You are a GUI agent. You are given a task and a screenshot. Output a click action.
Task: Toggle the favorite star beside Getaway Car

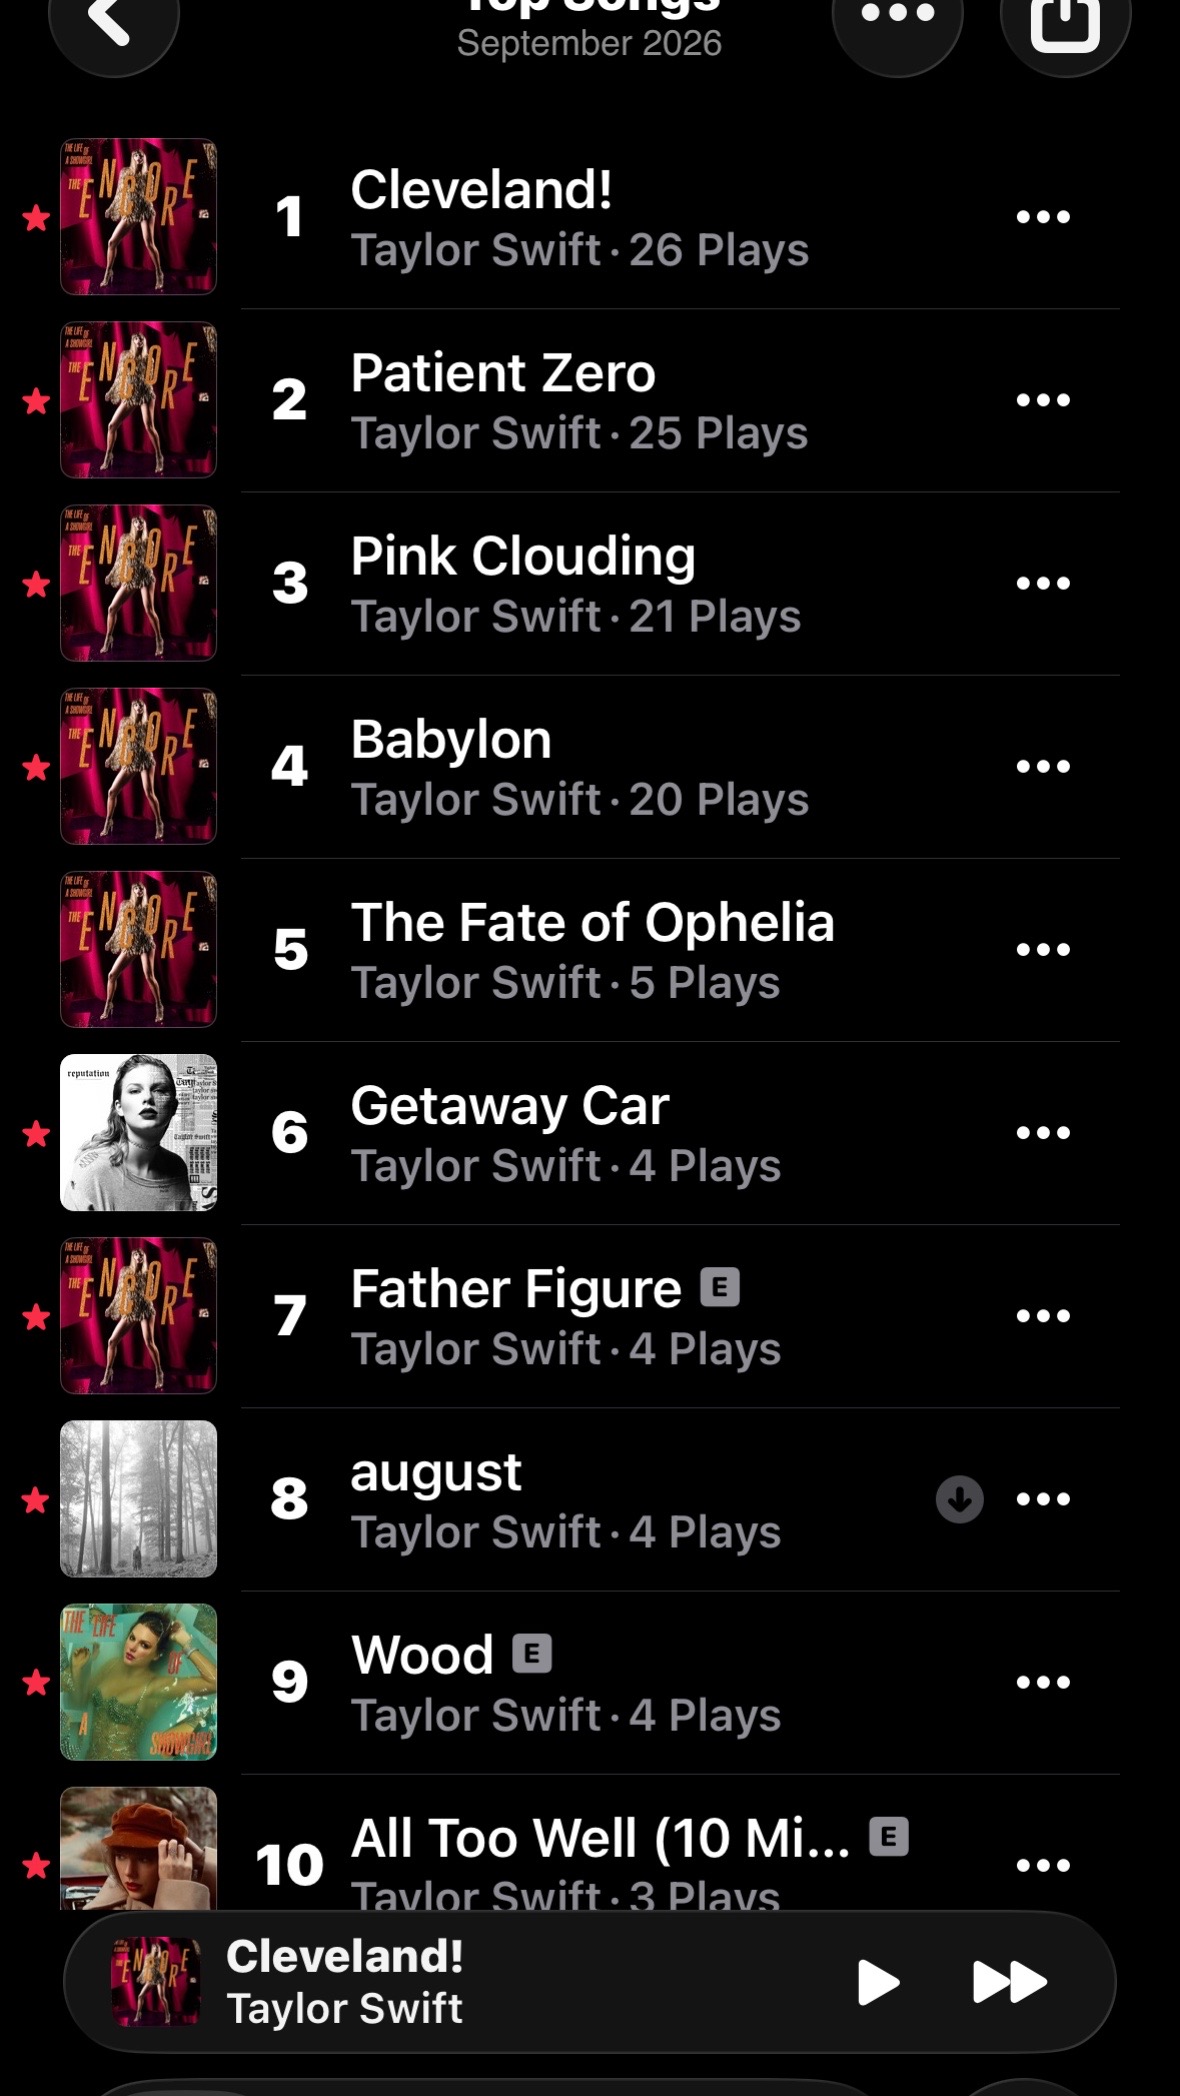pos(36,1133)
